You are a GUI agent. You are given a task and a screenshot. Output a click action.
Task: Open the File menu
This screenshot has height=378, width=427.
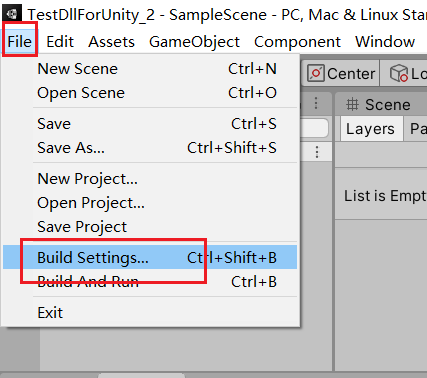[x=19, y=42]
